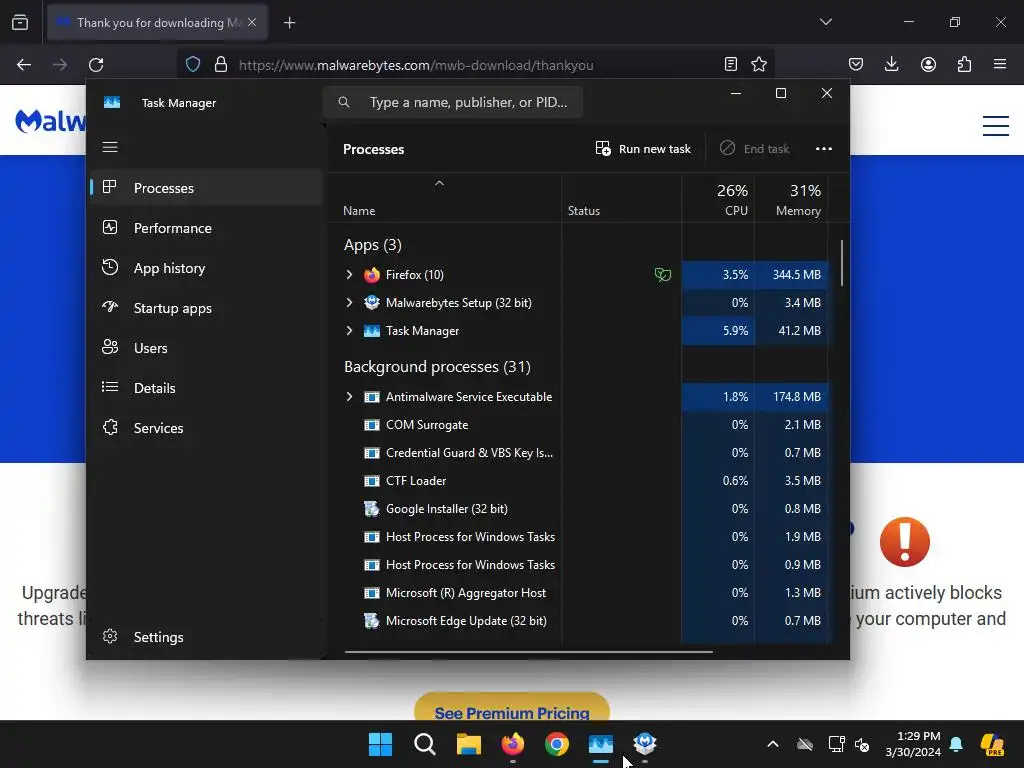Click the horizontal scrollbar under process list
The width and height of the screenshot is (1024, 768).
528,651
